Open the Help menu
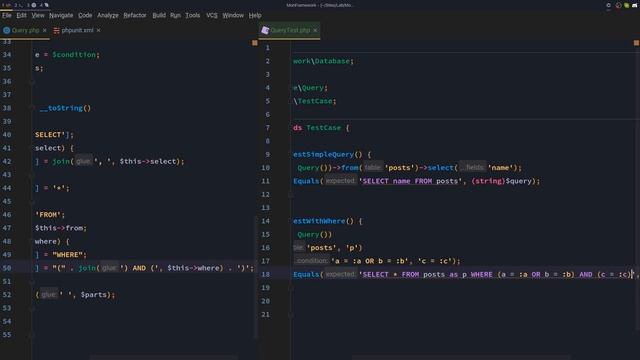This screenshot has height=360, width=640. tap(255, 16)
